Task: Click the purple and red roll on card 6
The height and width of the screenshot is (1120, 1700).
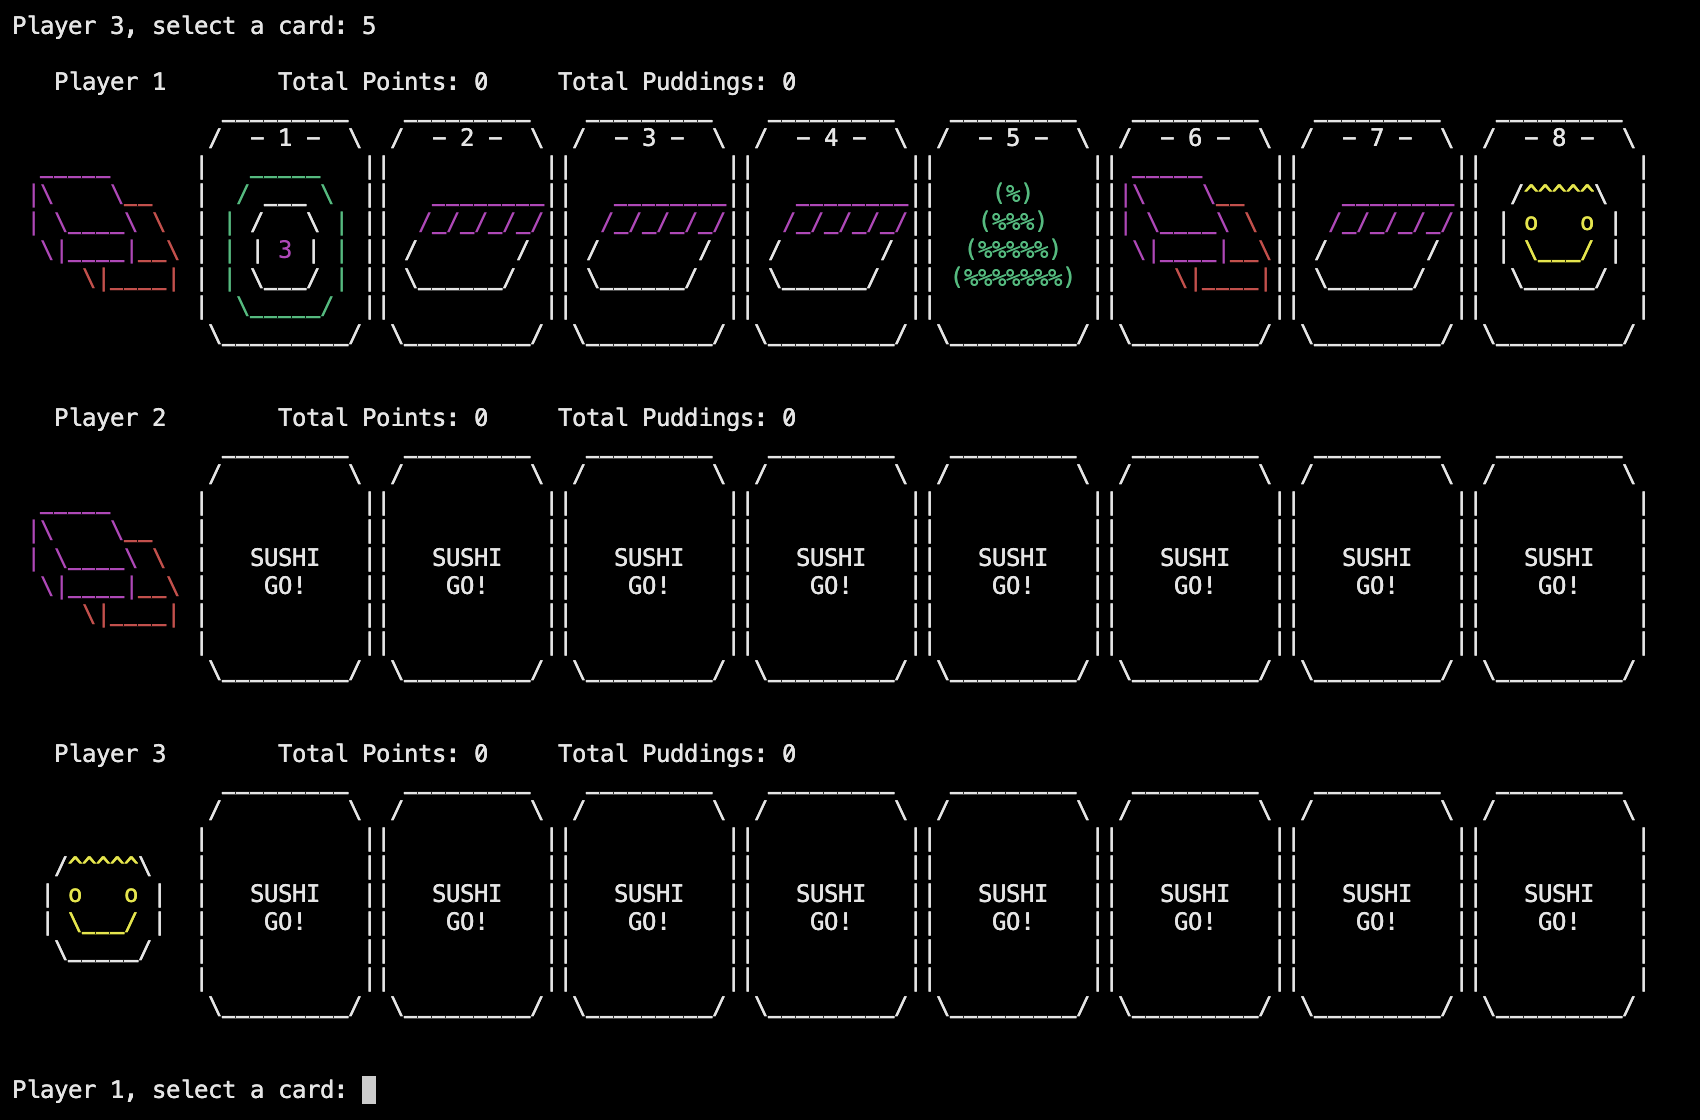Action: point(1195,234)
